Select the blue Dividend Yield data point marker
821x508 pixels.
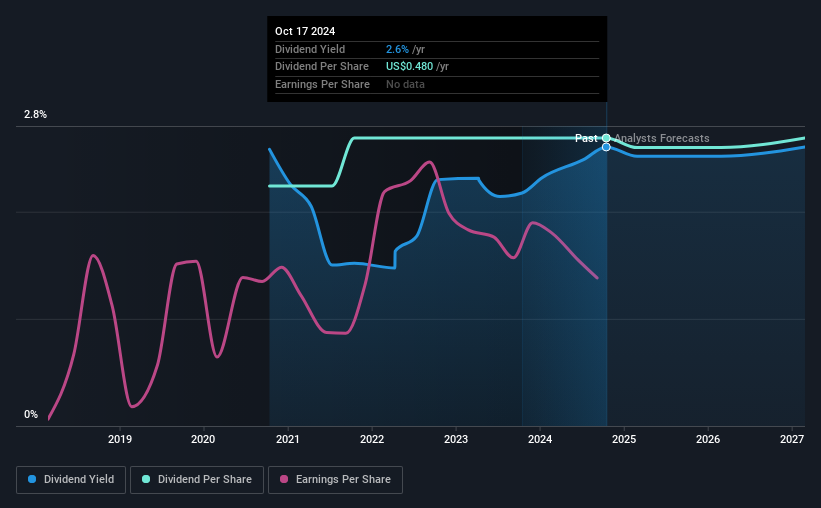(606, 147)
